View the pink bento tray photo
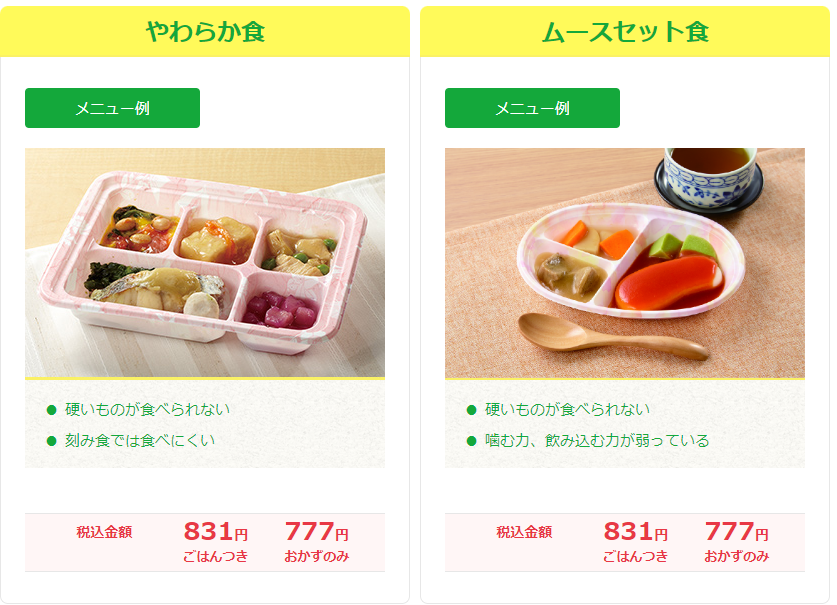The height and width of the screenshot is (605, 837). [205, 263]
